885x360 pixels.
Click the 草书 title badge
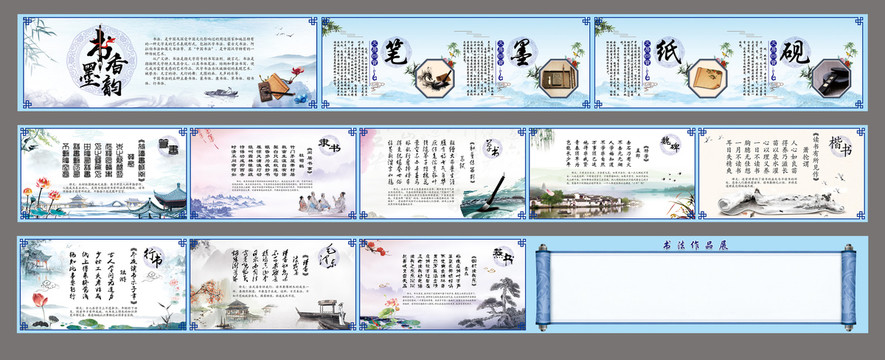494,147
